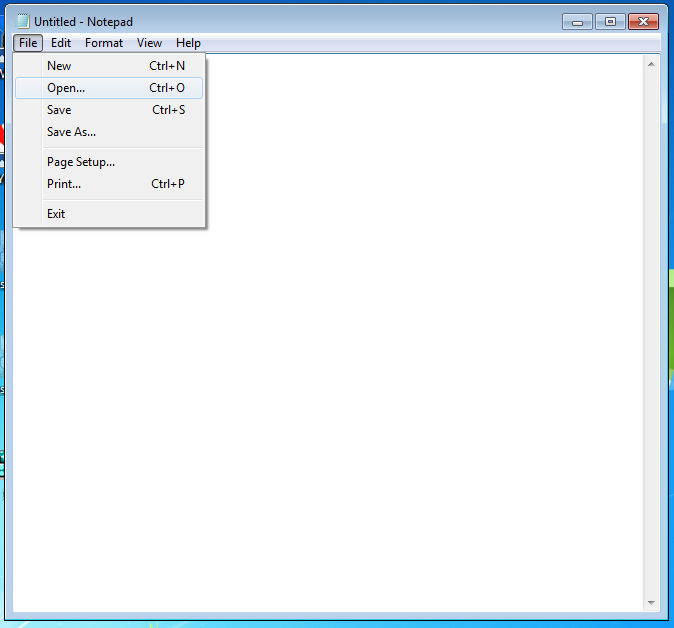
Task: Choose Print... from the File menu
Action: (x=109, y=184)
